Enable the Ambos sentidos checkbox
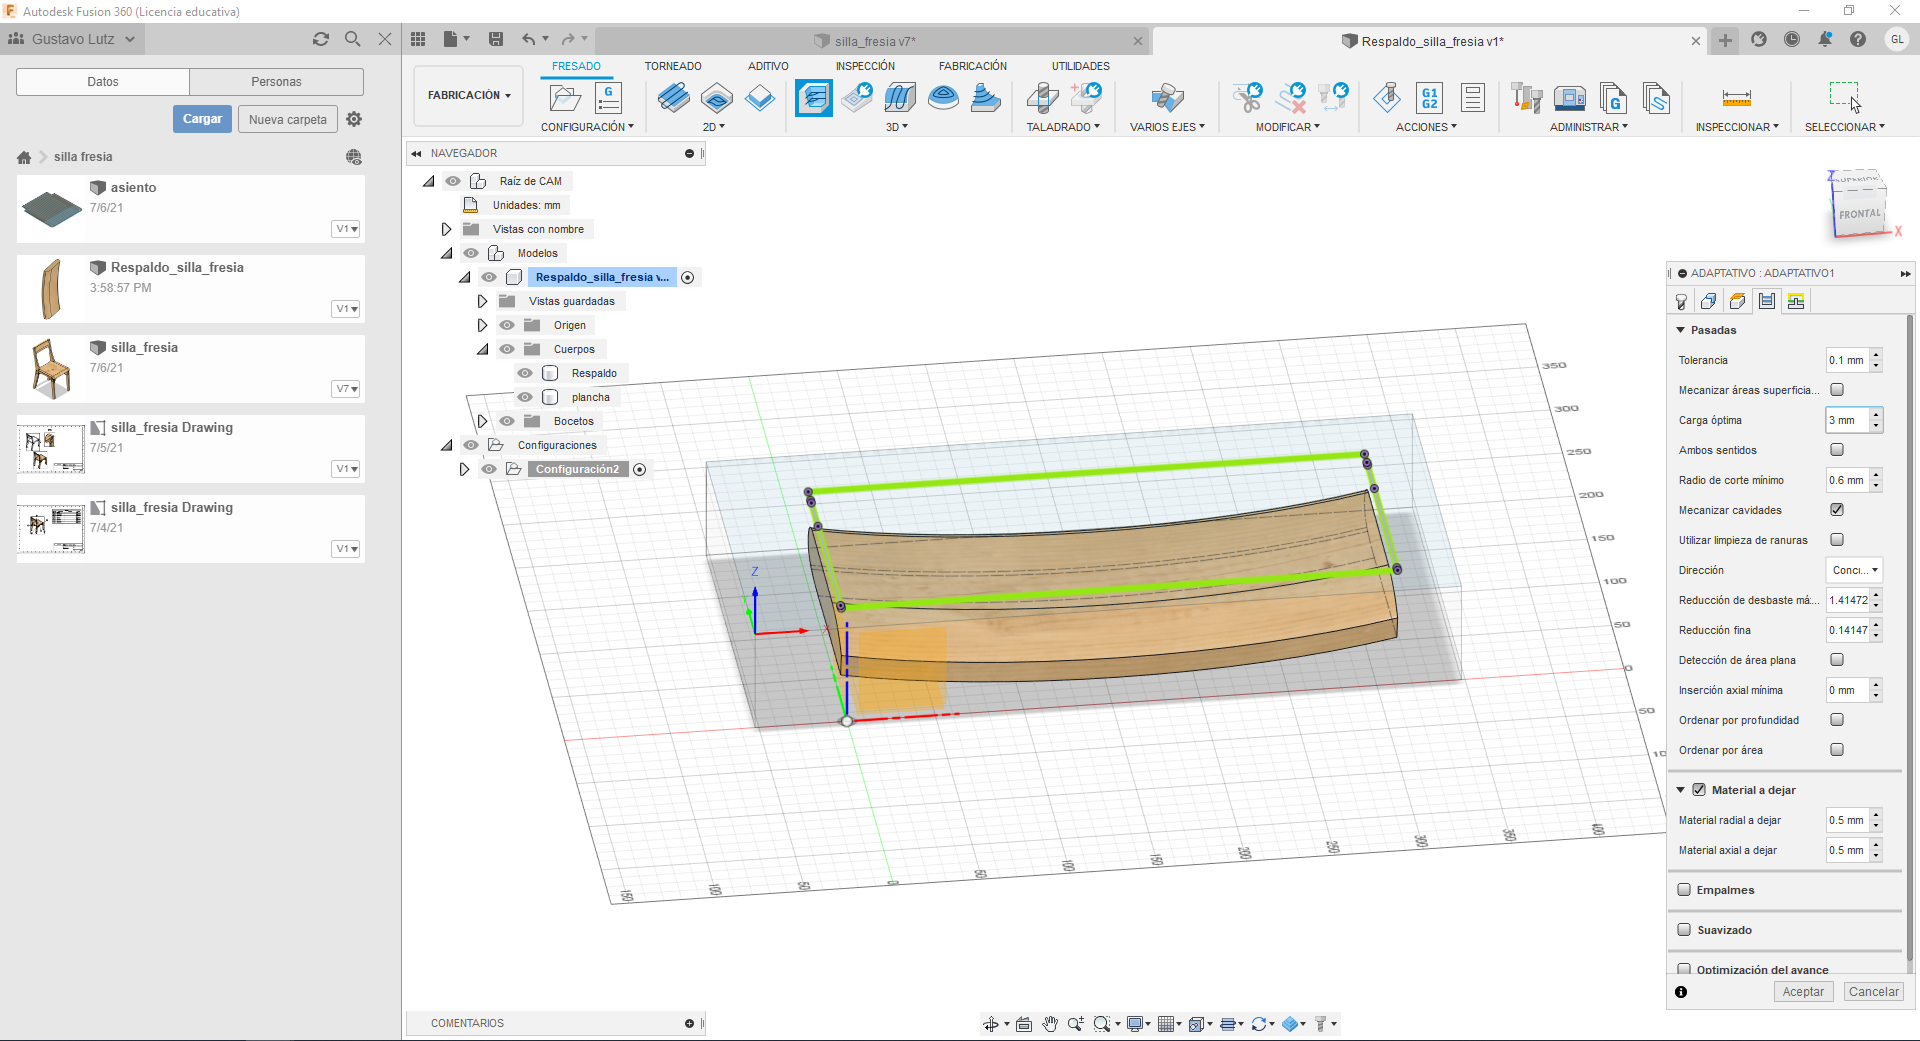 pyautogui.click(x=1837, y=450)
